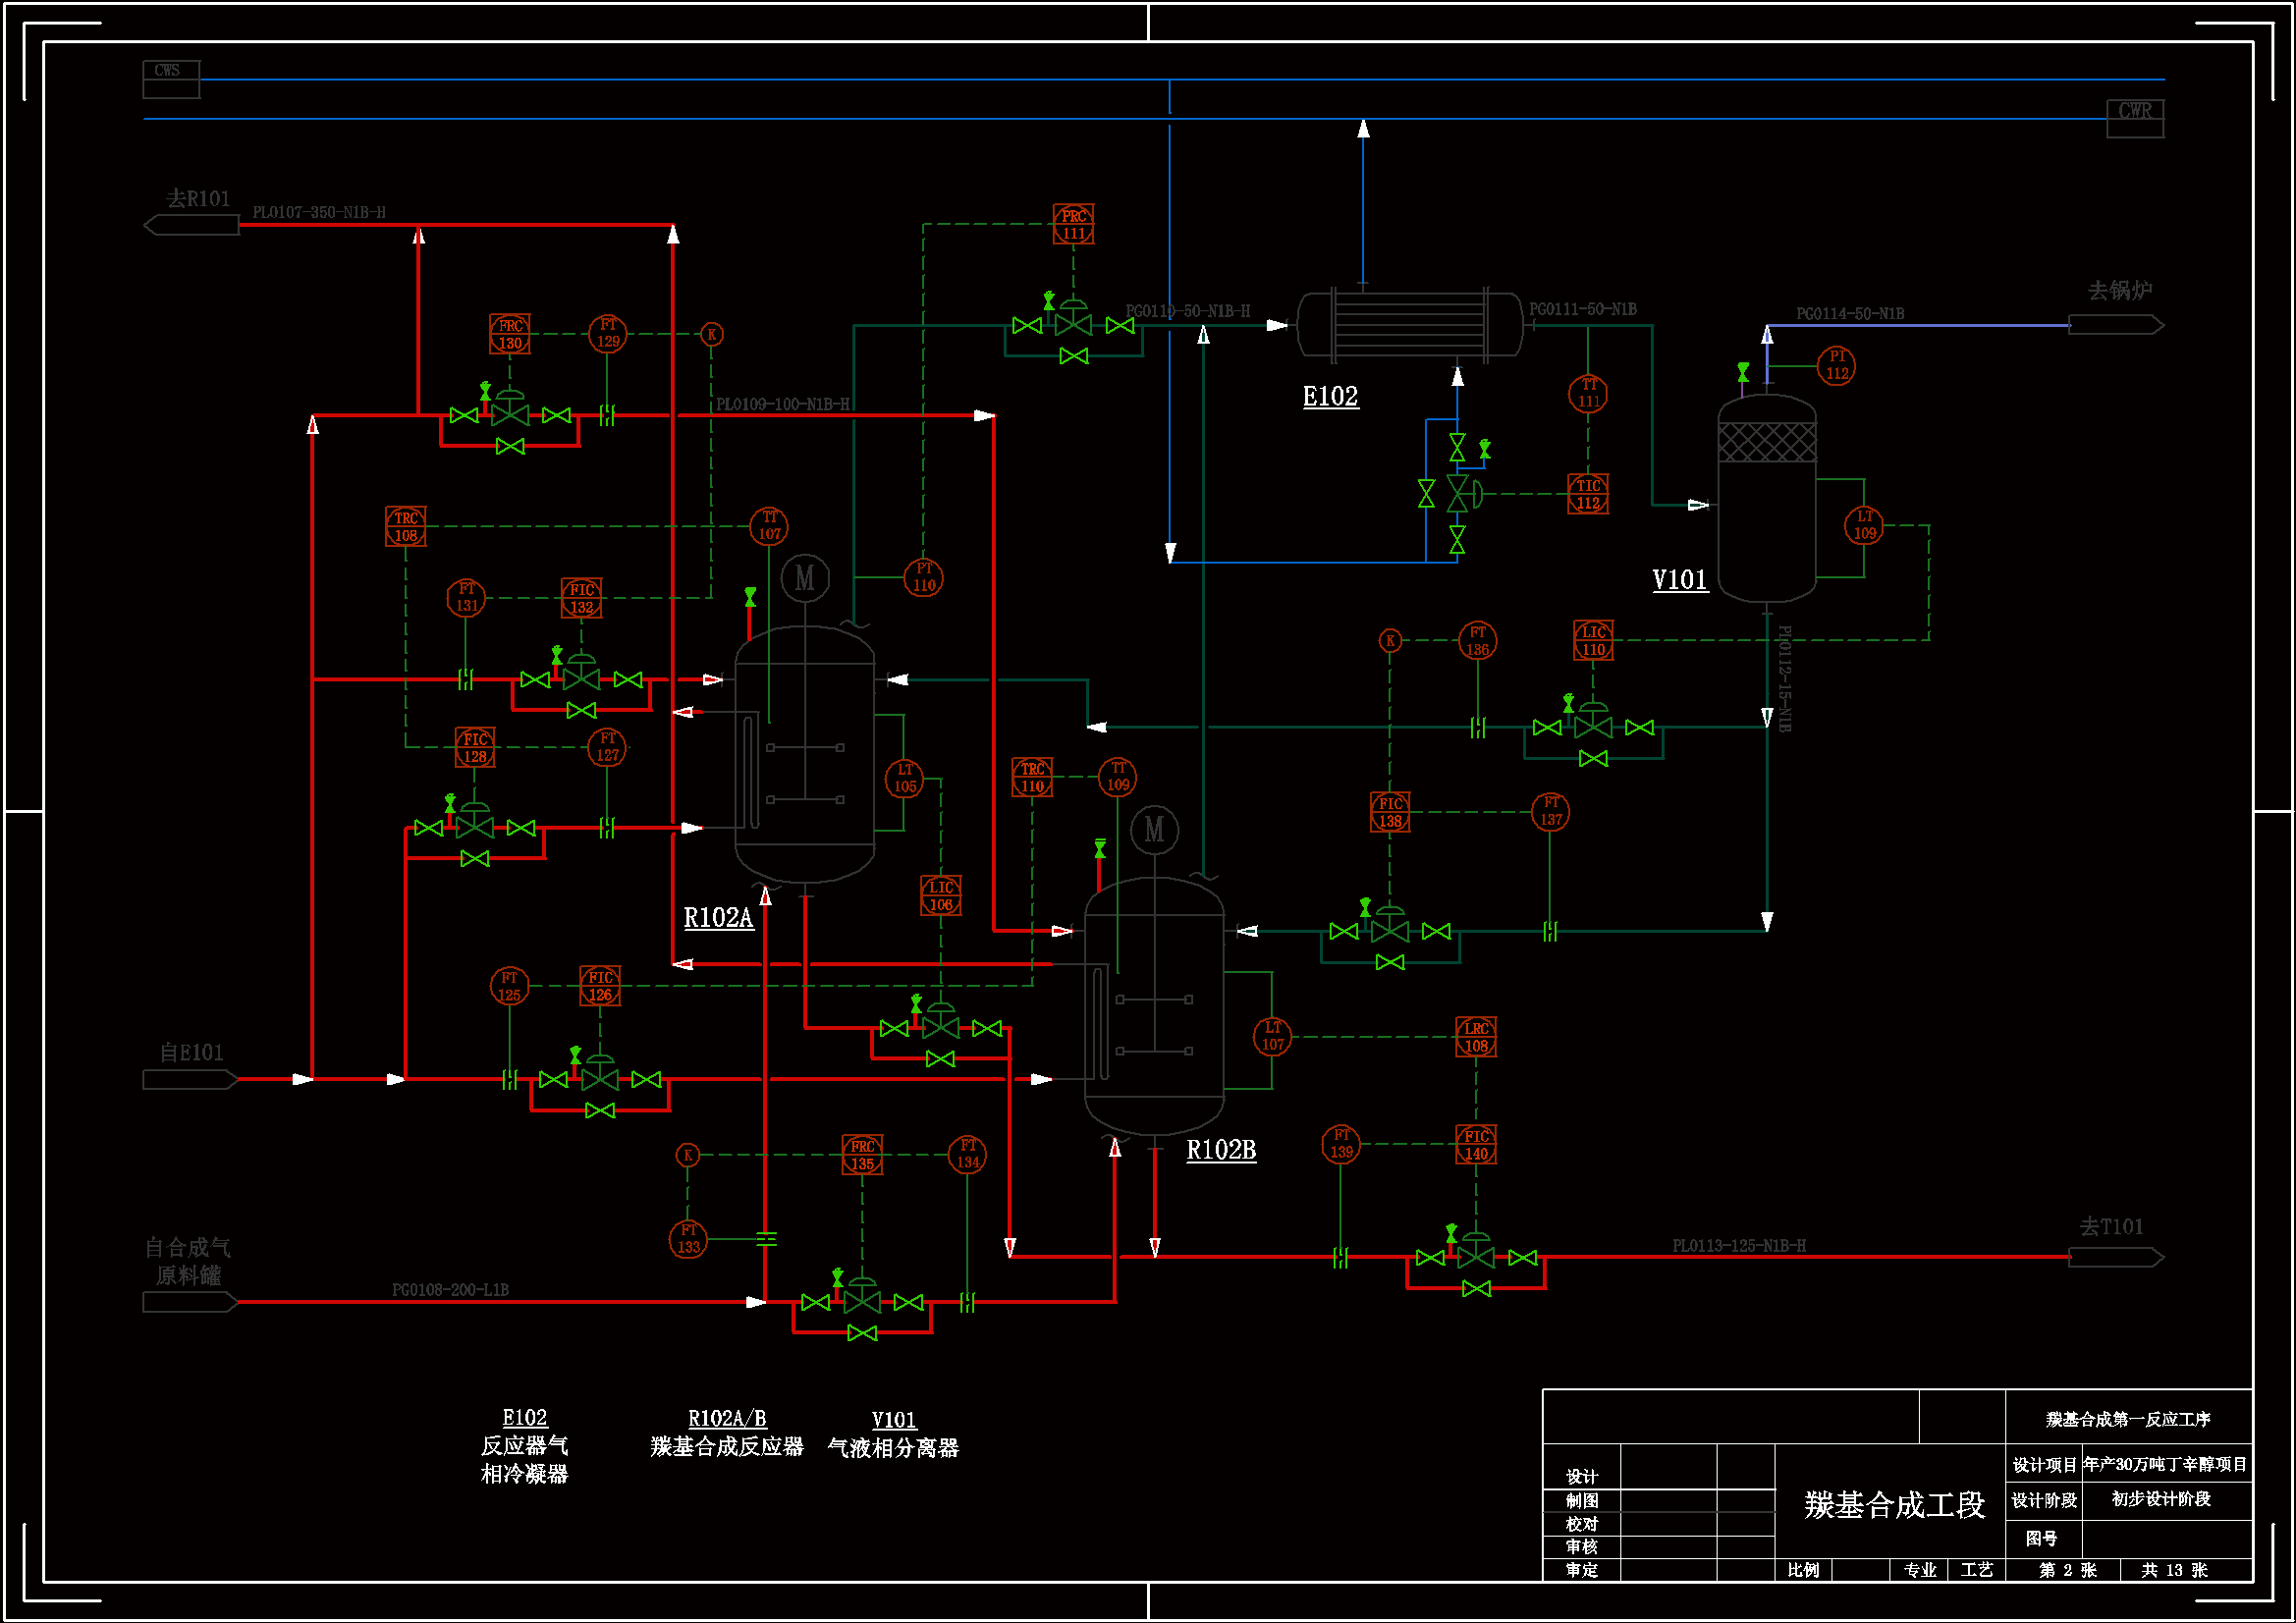Screen dimensions: 2296x1623
Task: Select the 去R101 off-page arrow
Action: click(x=192, y=225)
